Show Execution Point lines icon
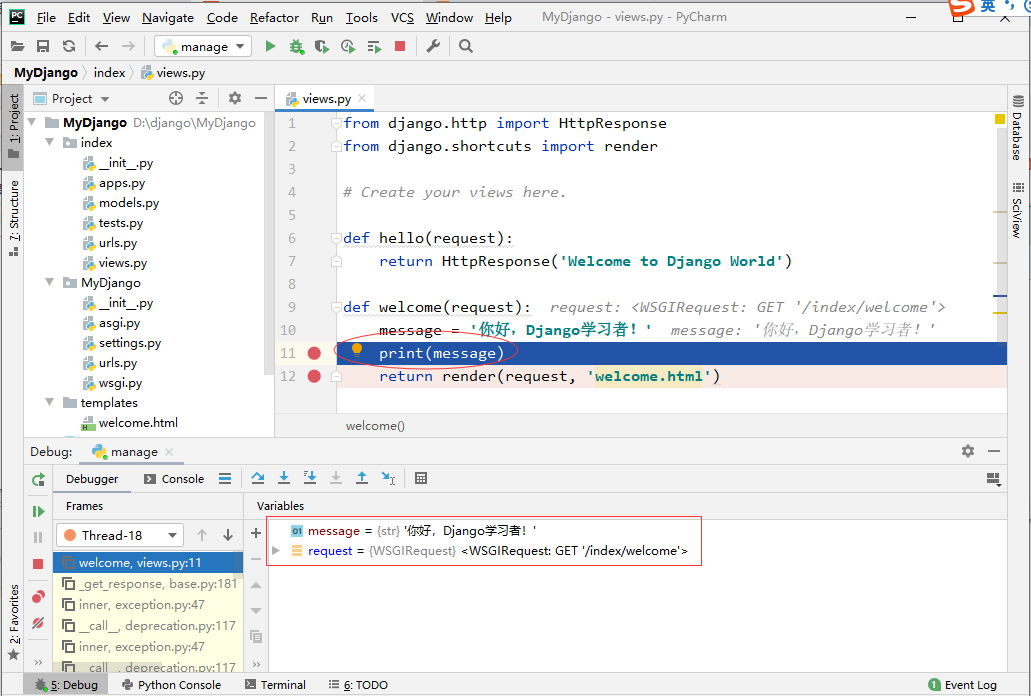The width and height of the screenshot is (1031, 696). 225,478
